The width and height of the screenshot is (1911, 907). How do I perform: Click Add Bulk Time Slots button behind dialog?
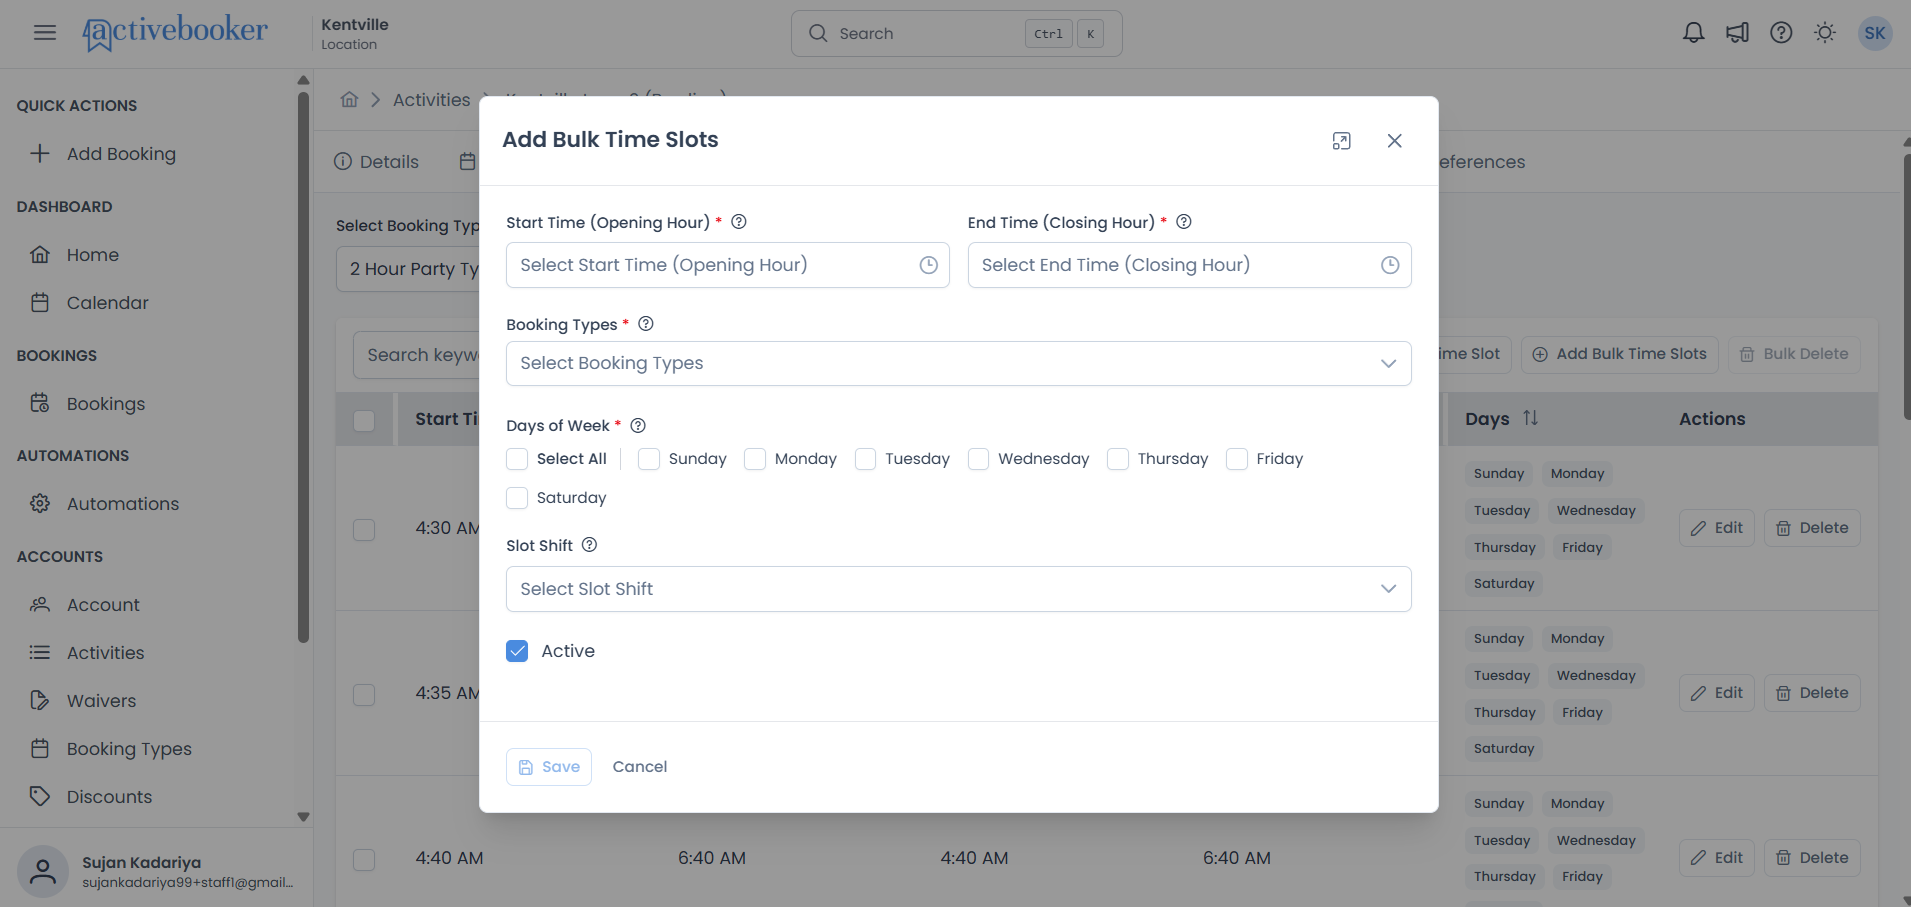1620,354
